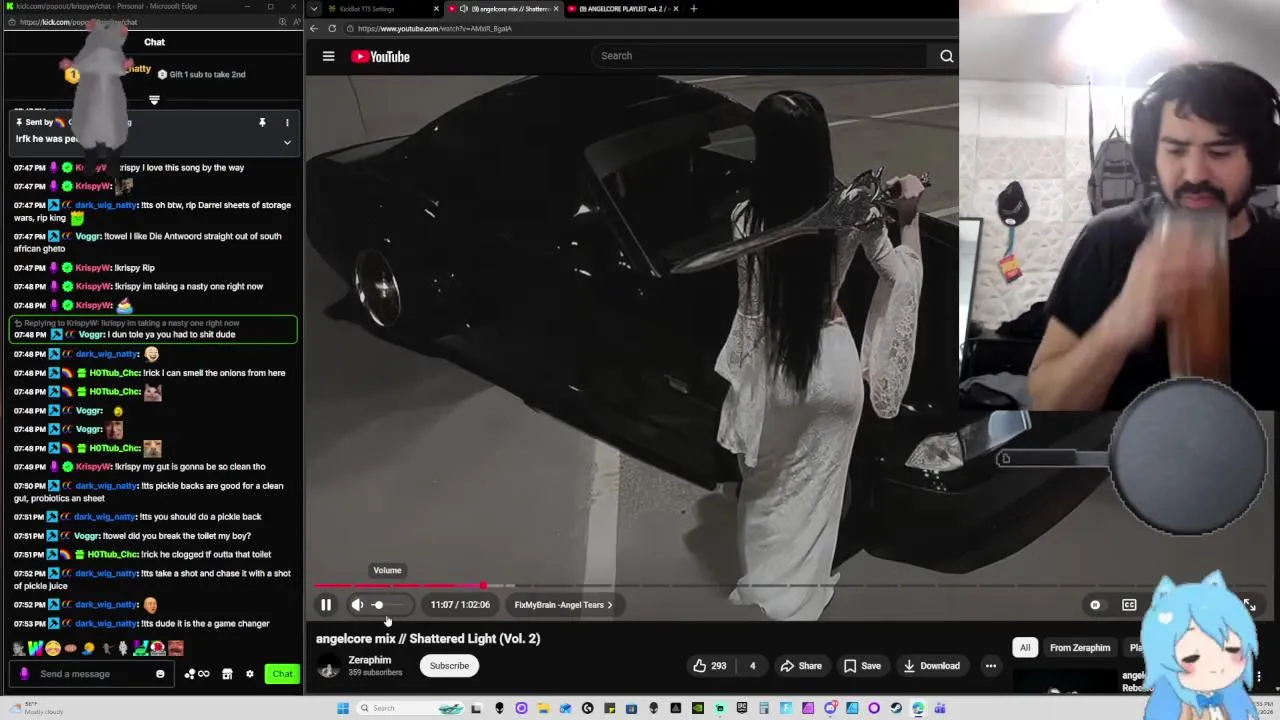Open chapter FixMyBrain - Angel Tears

pyautogui.click(x=563, y=605)
